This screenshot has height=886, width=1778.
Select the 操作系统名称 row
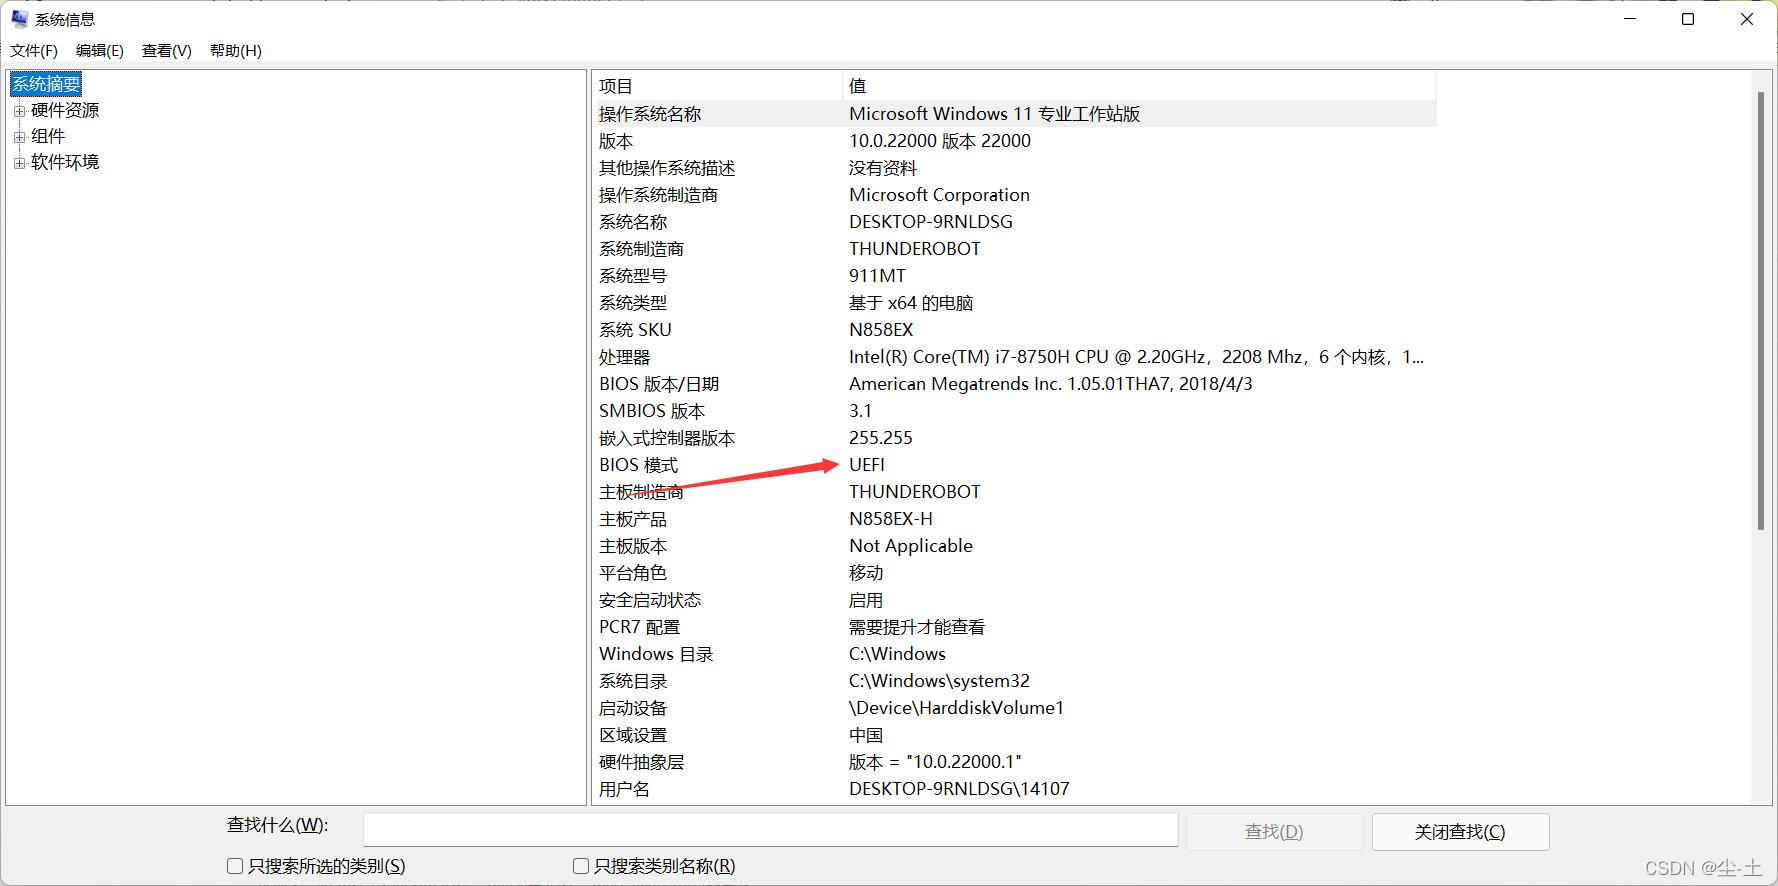click(1015, 114)
